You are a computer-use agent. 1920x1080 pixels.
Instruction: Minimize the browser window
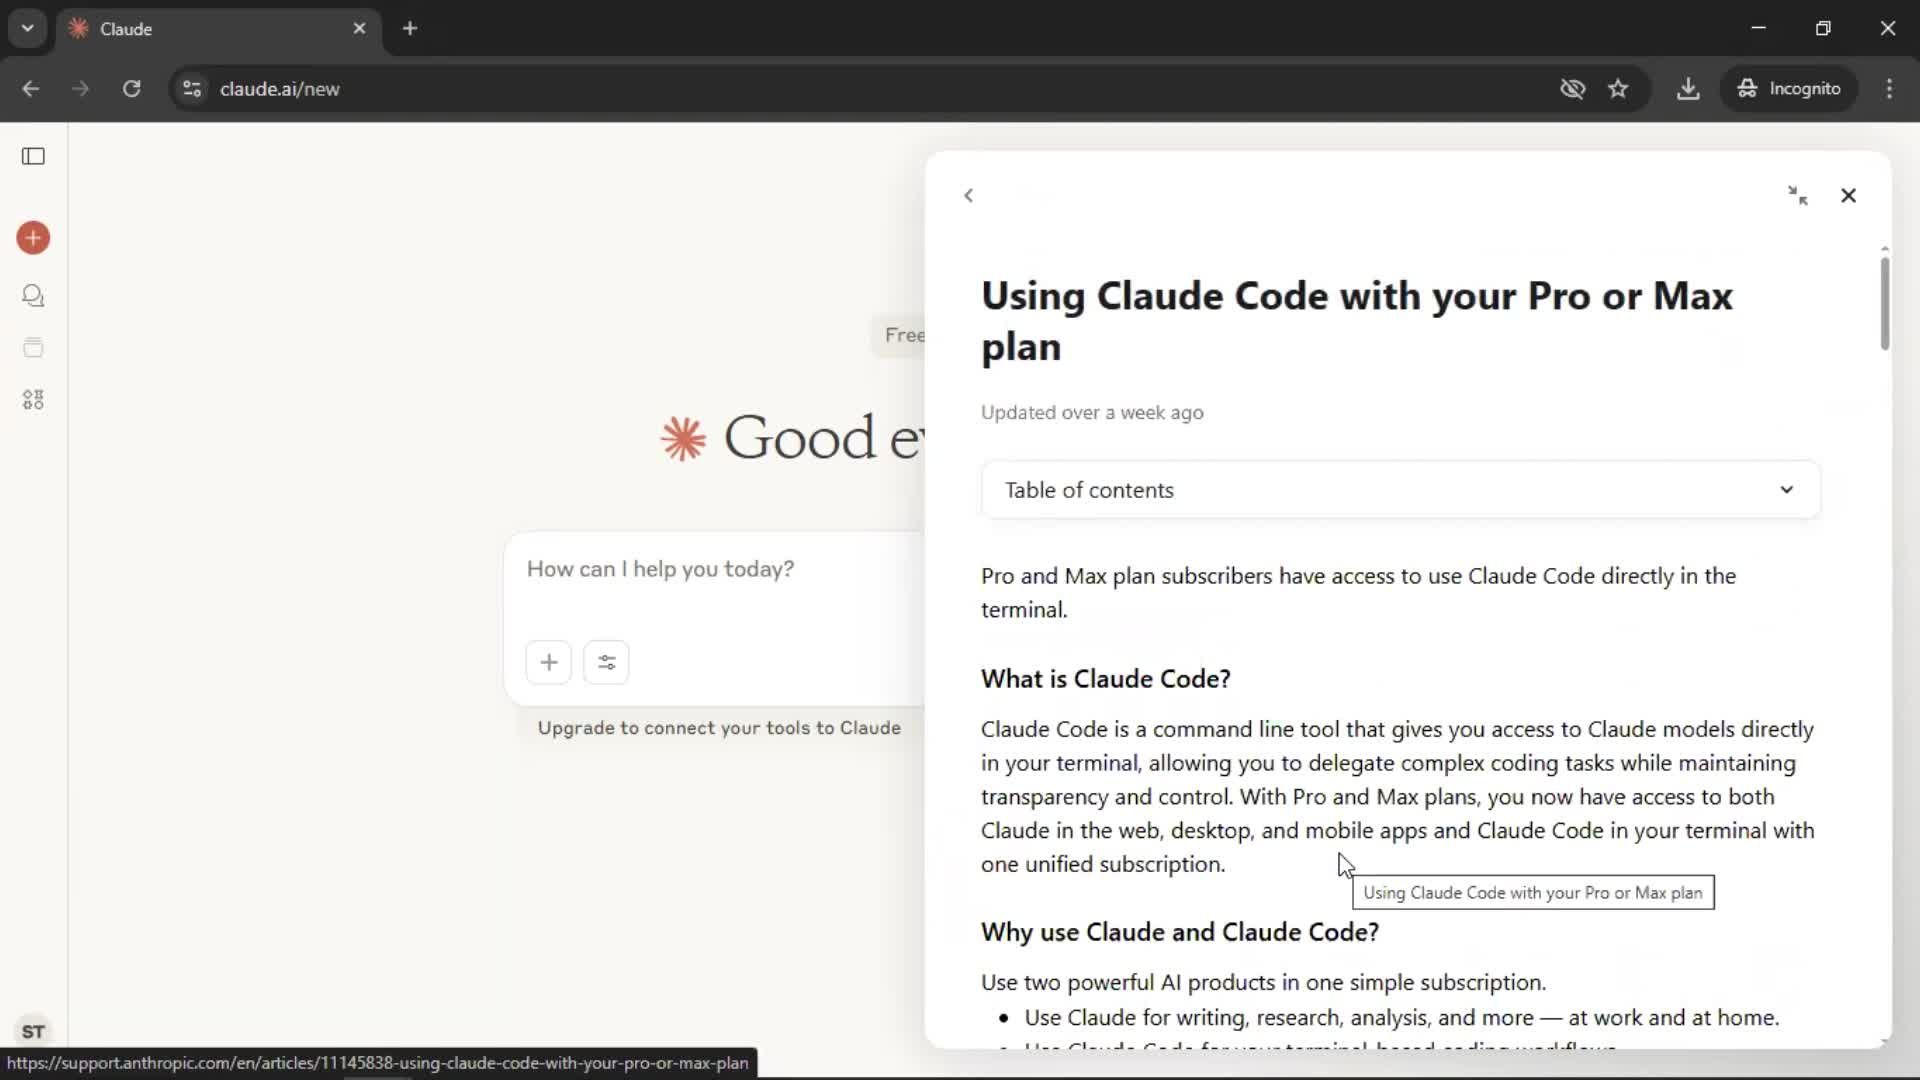[x=1759, y=28]
